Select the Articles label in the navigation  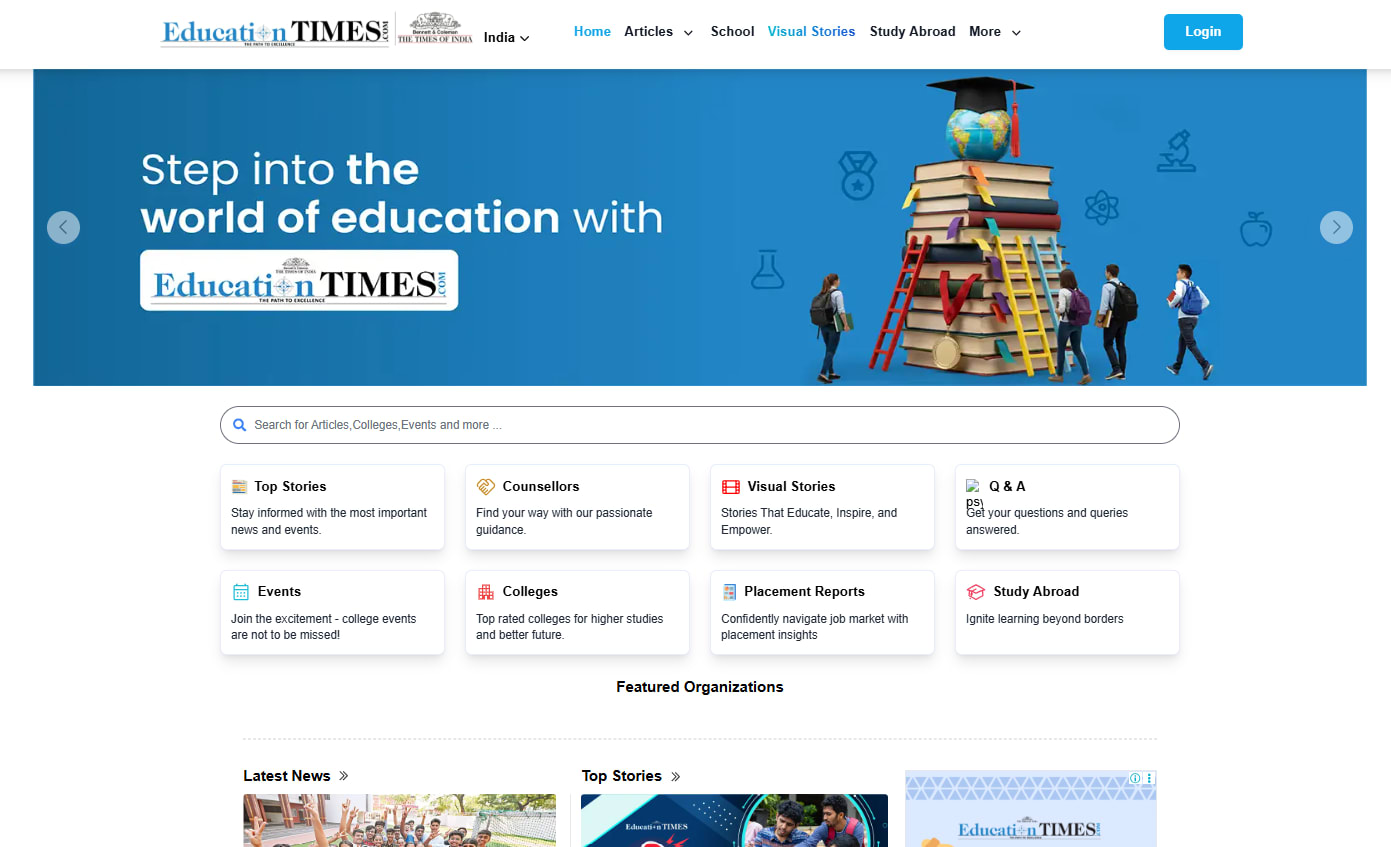click(649, 32)
